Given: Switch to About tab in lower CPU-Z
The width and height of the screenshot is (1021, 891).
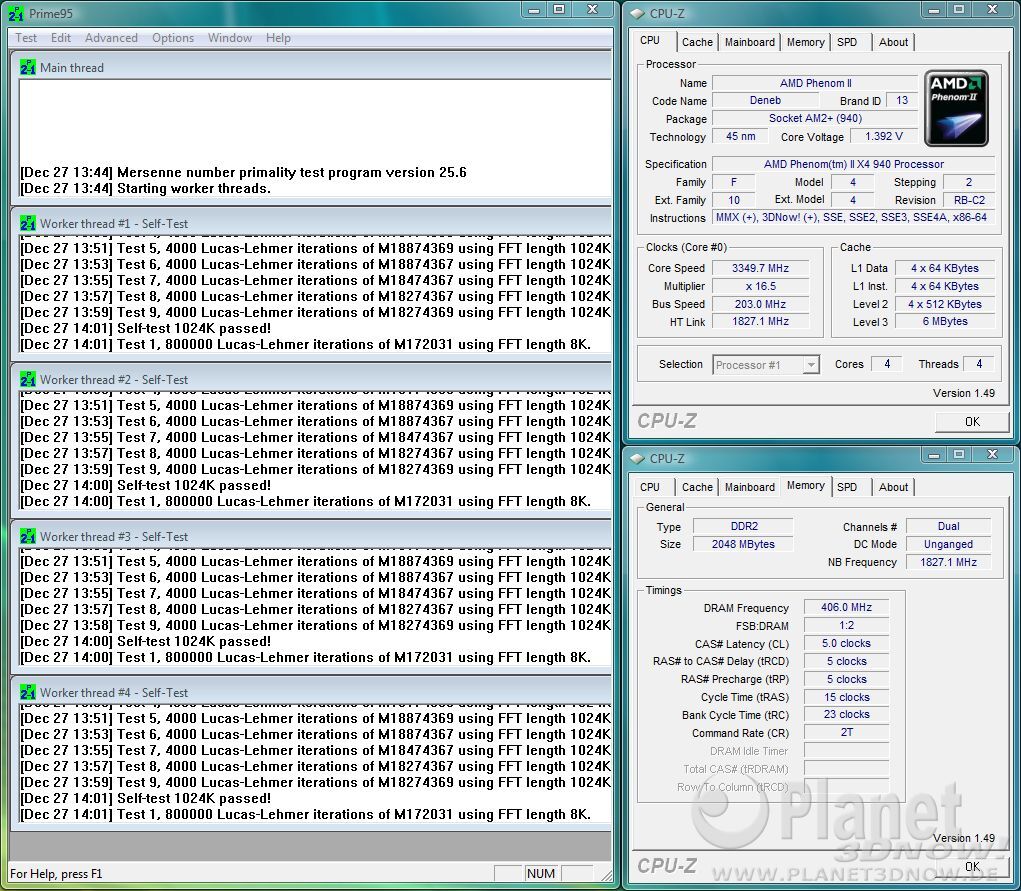Looking at the screenshot, I should 893,487.
